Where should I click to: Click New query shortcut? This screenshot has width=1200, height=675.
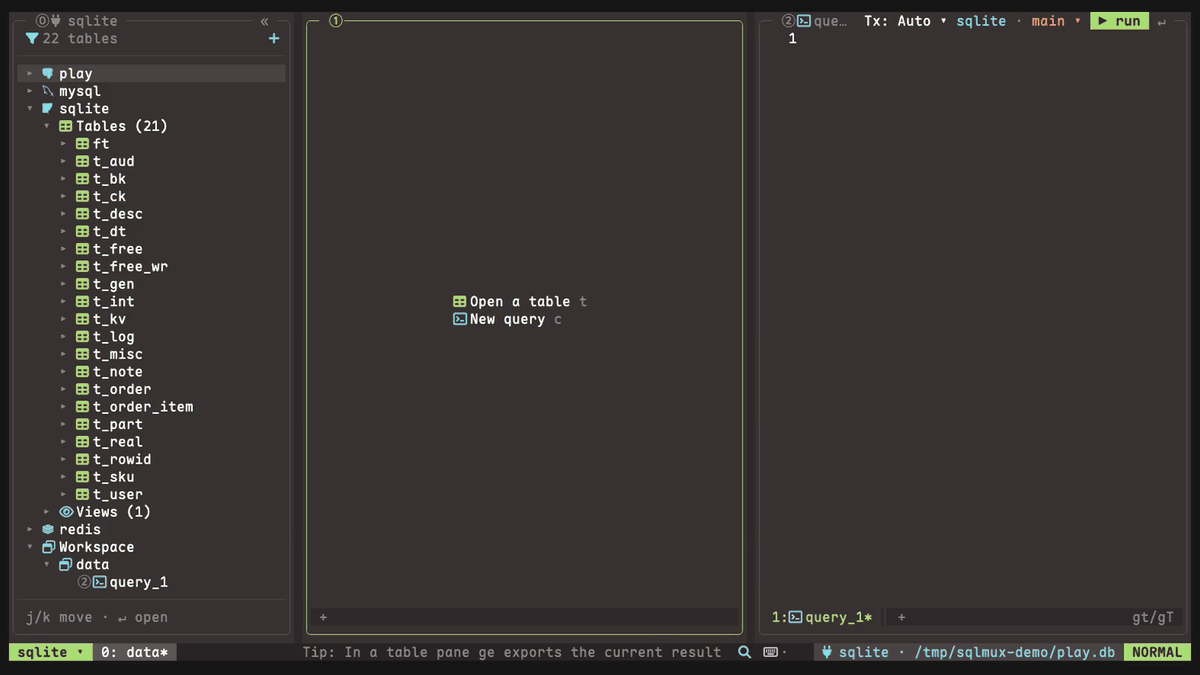point(507,320)
